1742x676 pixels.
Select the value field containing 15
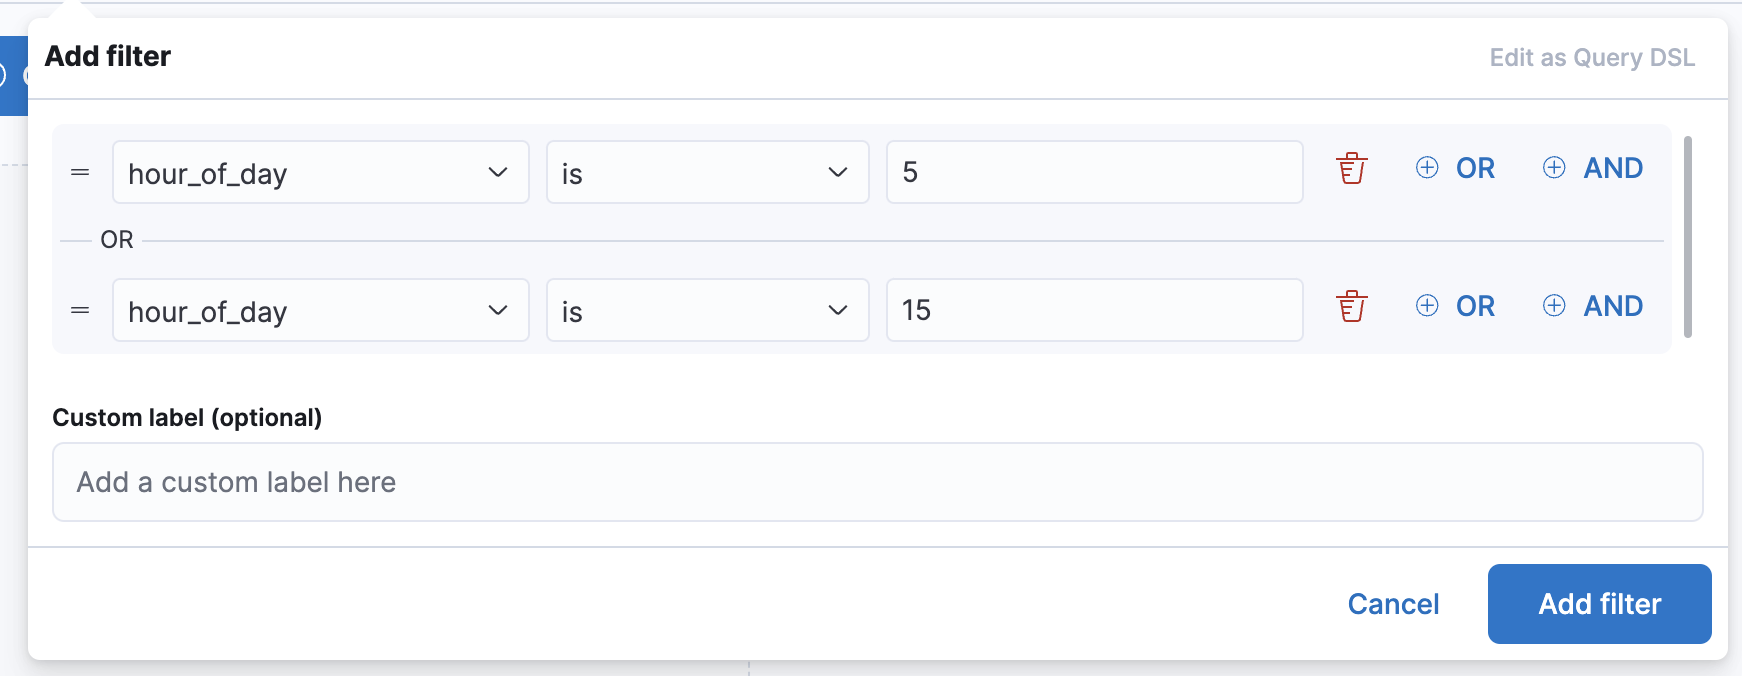(1093, 310)
